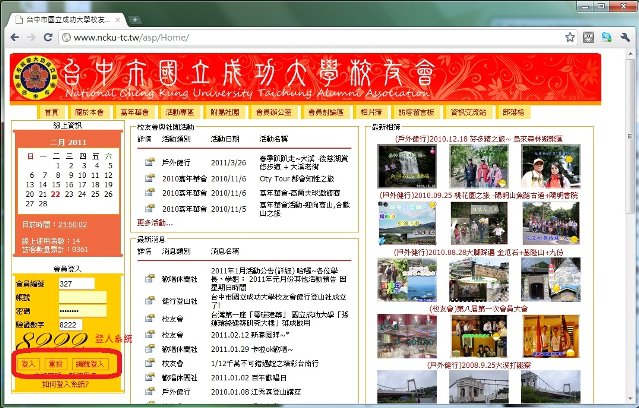639x408 pixels.
Task: Open detail icon for the 2011.01.29 news row
Action: pos(150,349)
